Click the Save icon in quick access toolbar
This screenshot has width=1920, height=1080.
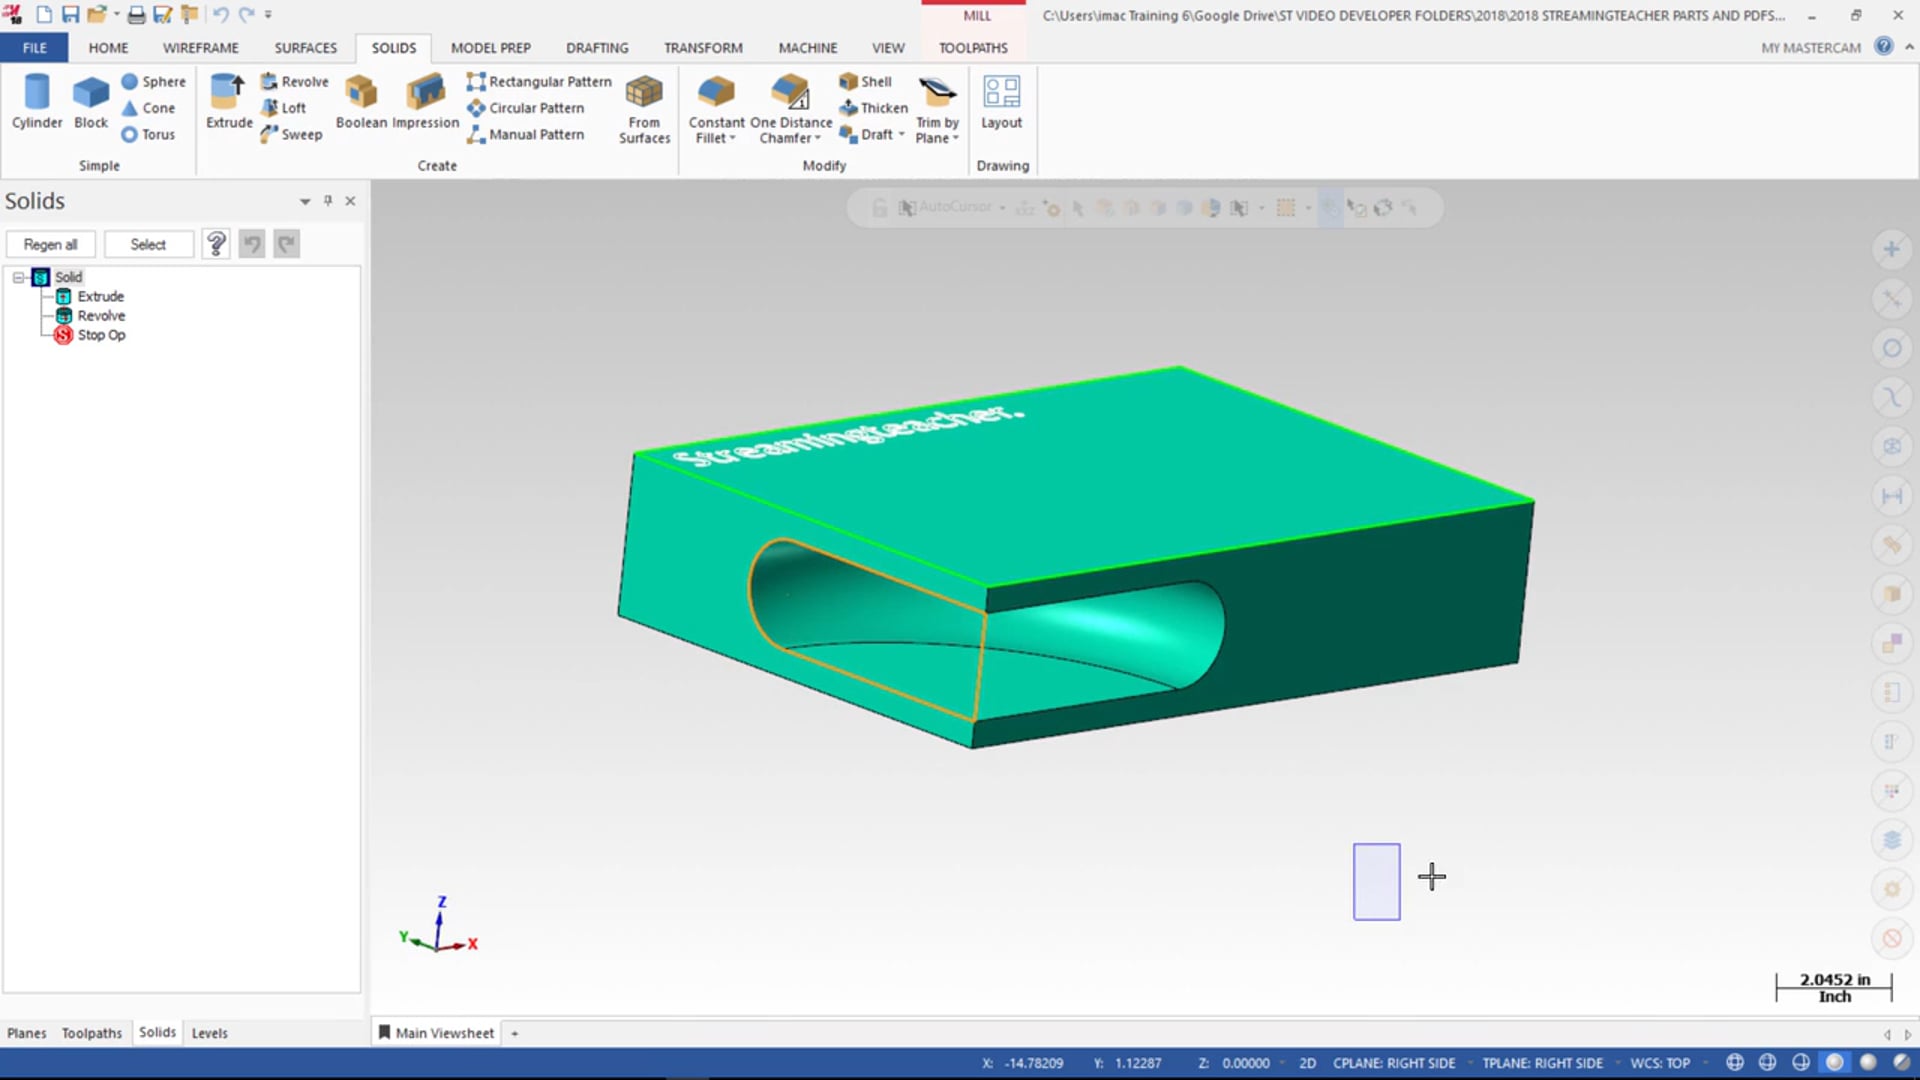point(70,15)
